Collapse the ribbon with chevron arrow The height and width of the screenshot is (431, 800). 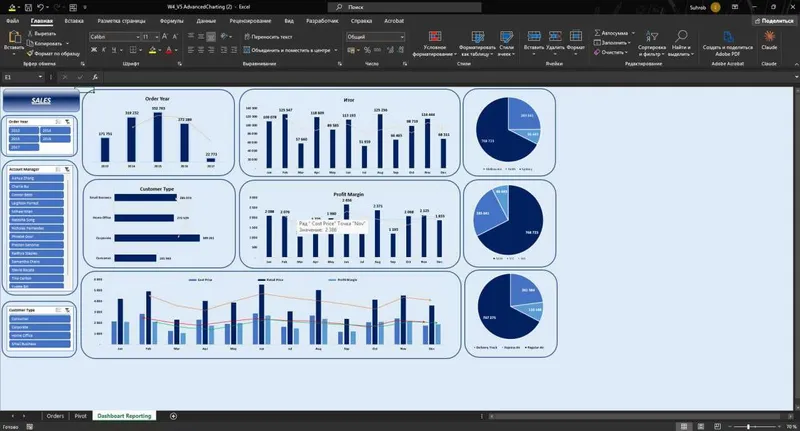(x=796, y=64)
